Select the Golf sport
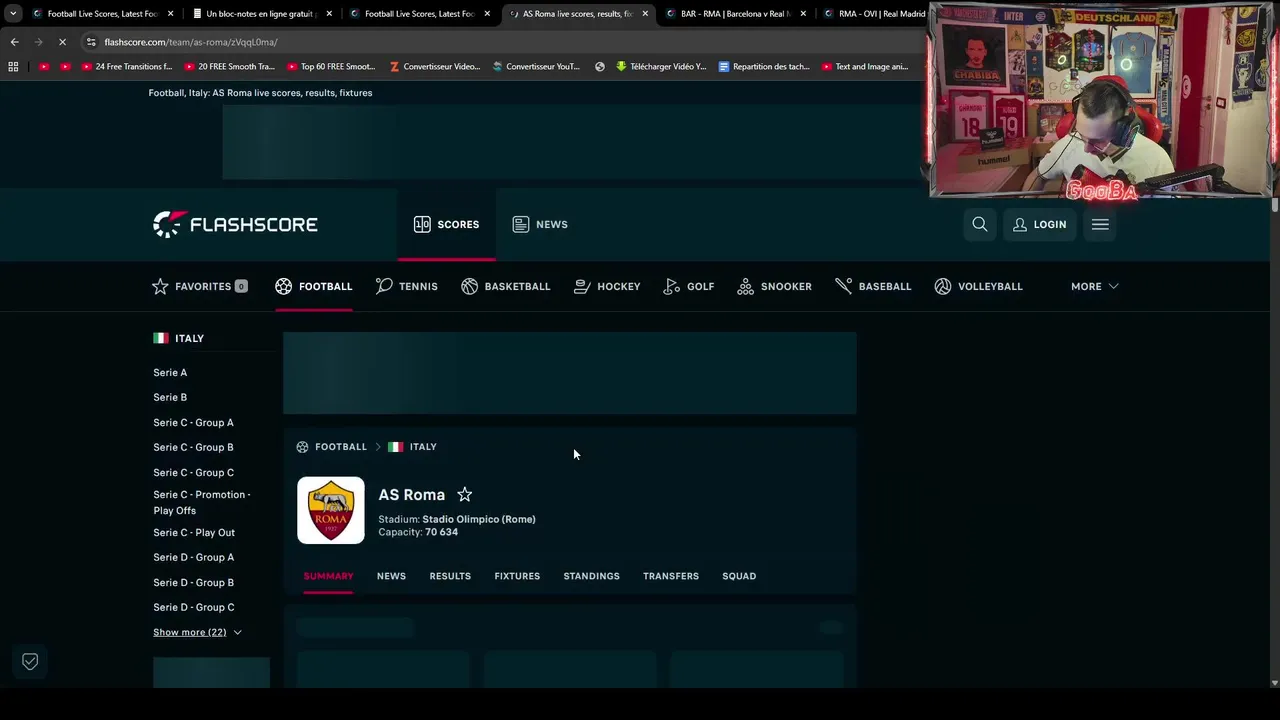 689,286
